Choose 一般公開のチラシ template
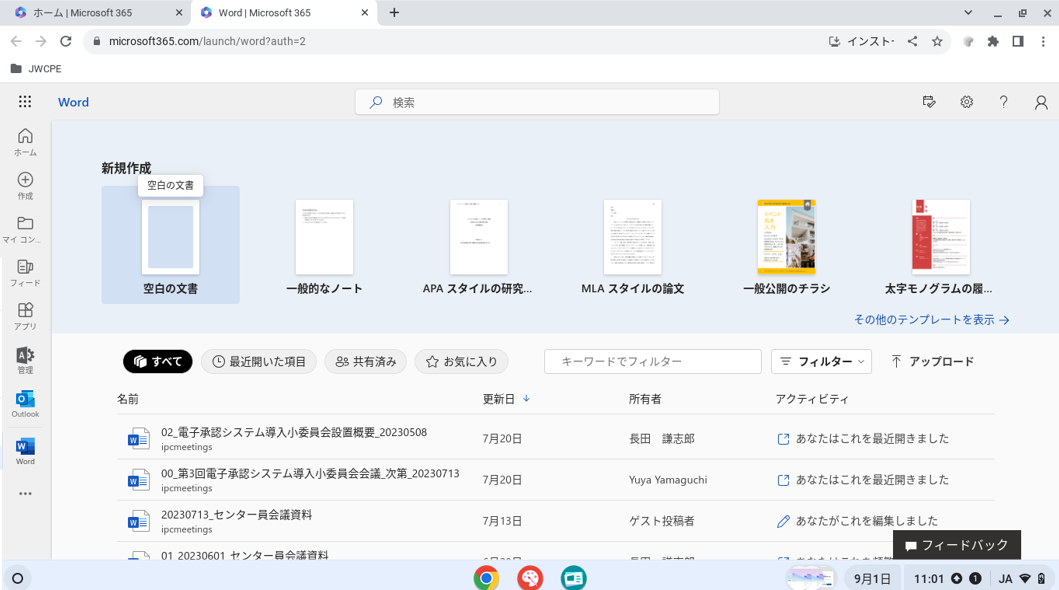The width and height of the screenshot is (1059, 590). pos(786,247)
